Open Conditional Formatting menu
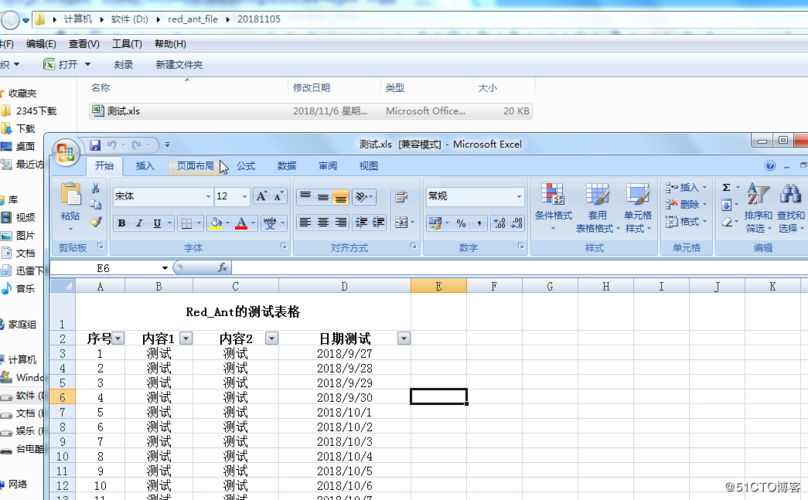Screen dimensions: 808x500 click(553, 207)
